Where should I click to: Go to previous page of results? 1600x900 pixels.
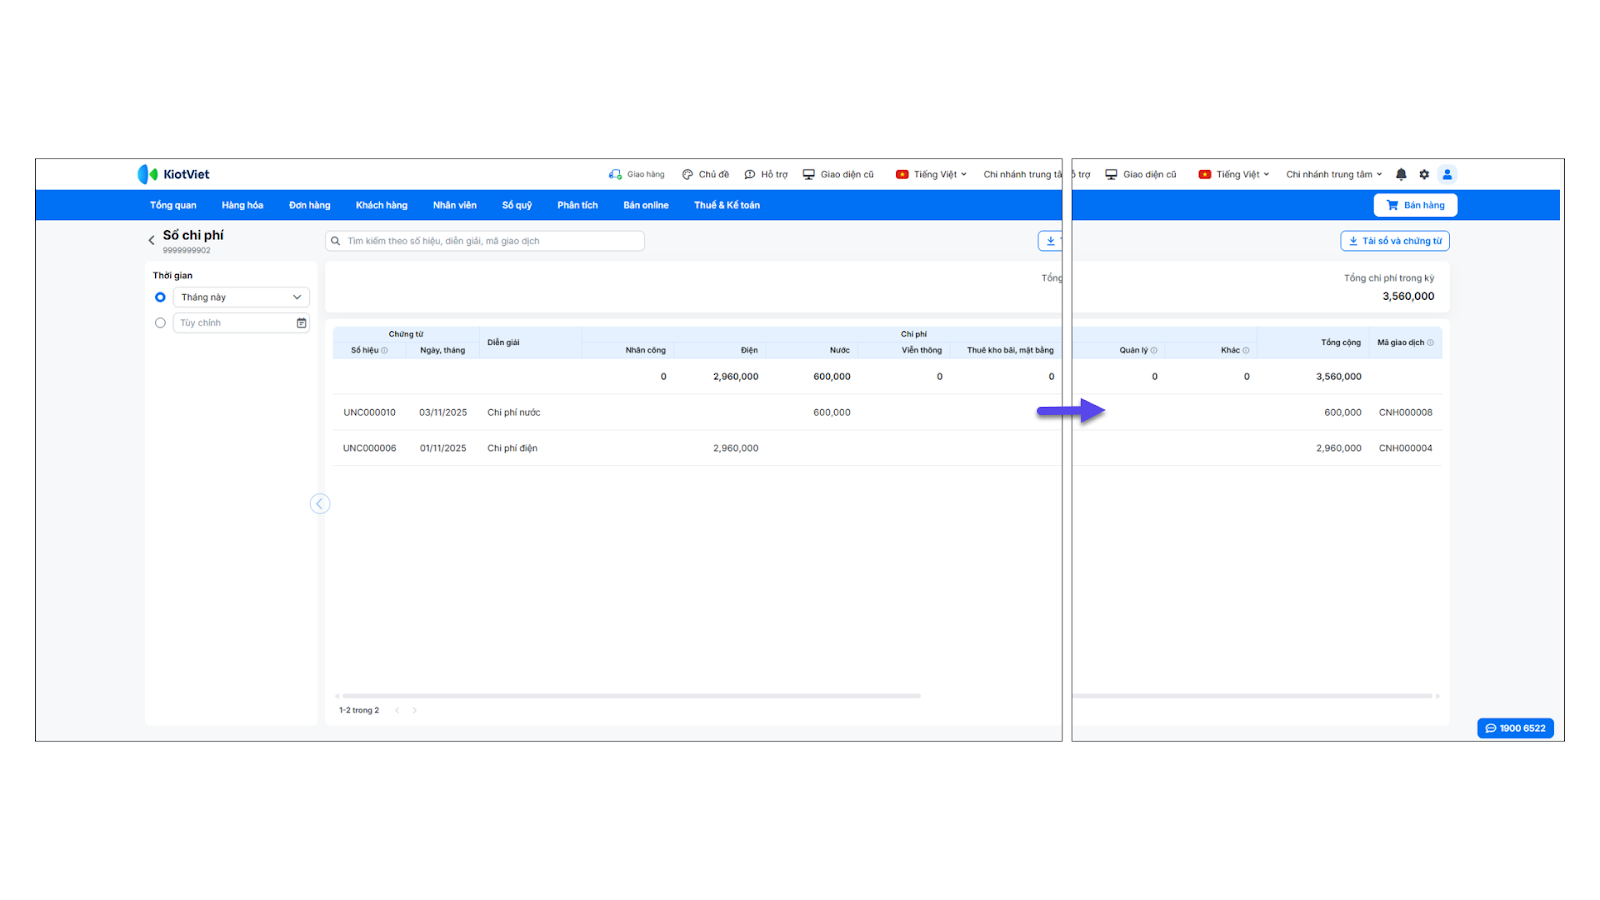pos(397,710)
